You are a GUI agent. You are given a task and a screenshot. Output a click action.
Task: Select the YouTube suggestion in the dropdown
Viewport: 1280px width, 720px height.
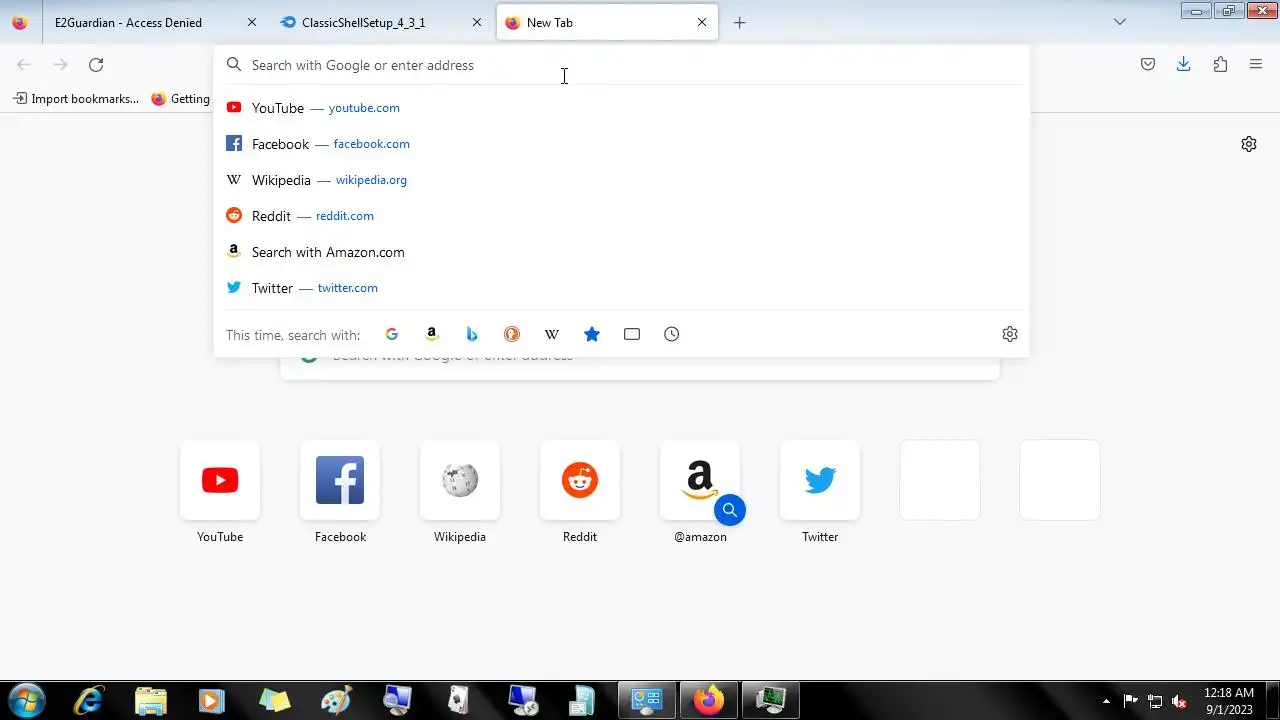[621, 108]
